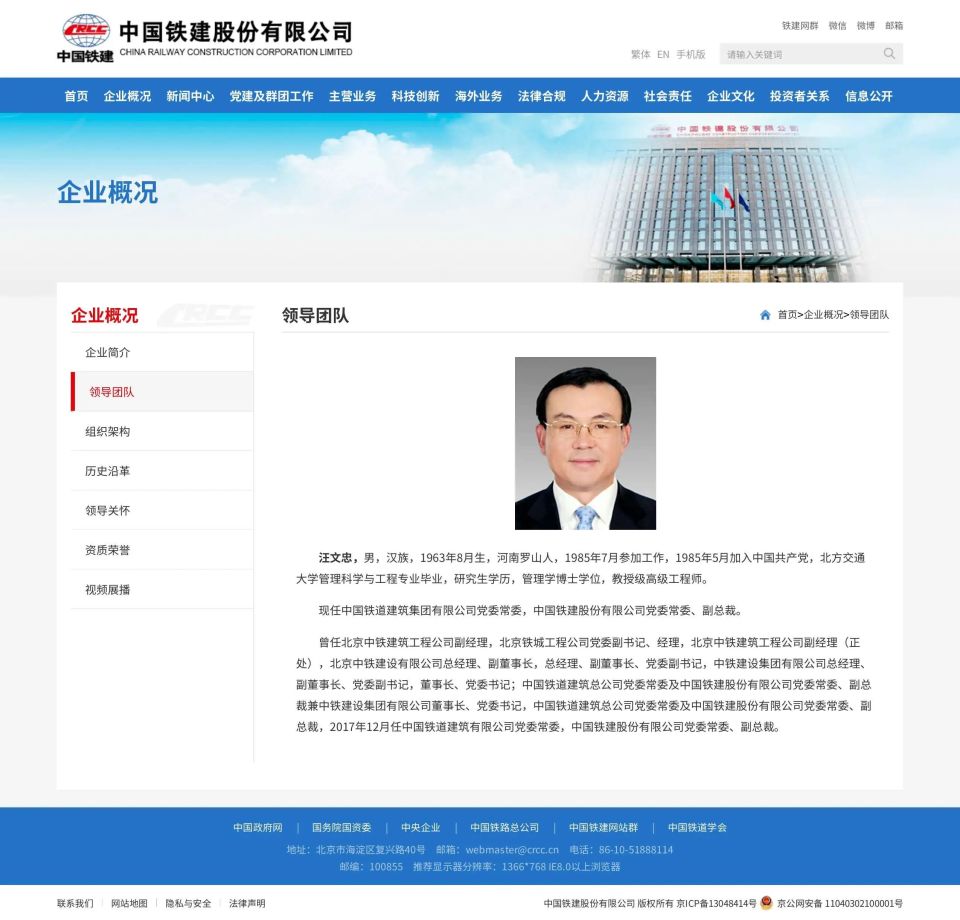The width and height of the screenshot is (960, 920).
Task: Select 资质荣誉 in the sidebar
Action: tap(162, 550)
